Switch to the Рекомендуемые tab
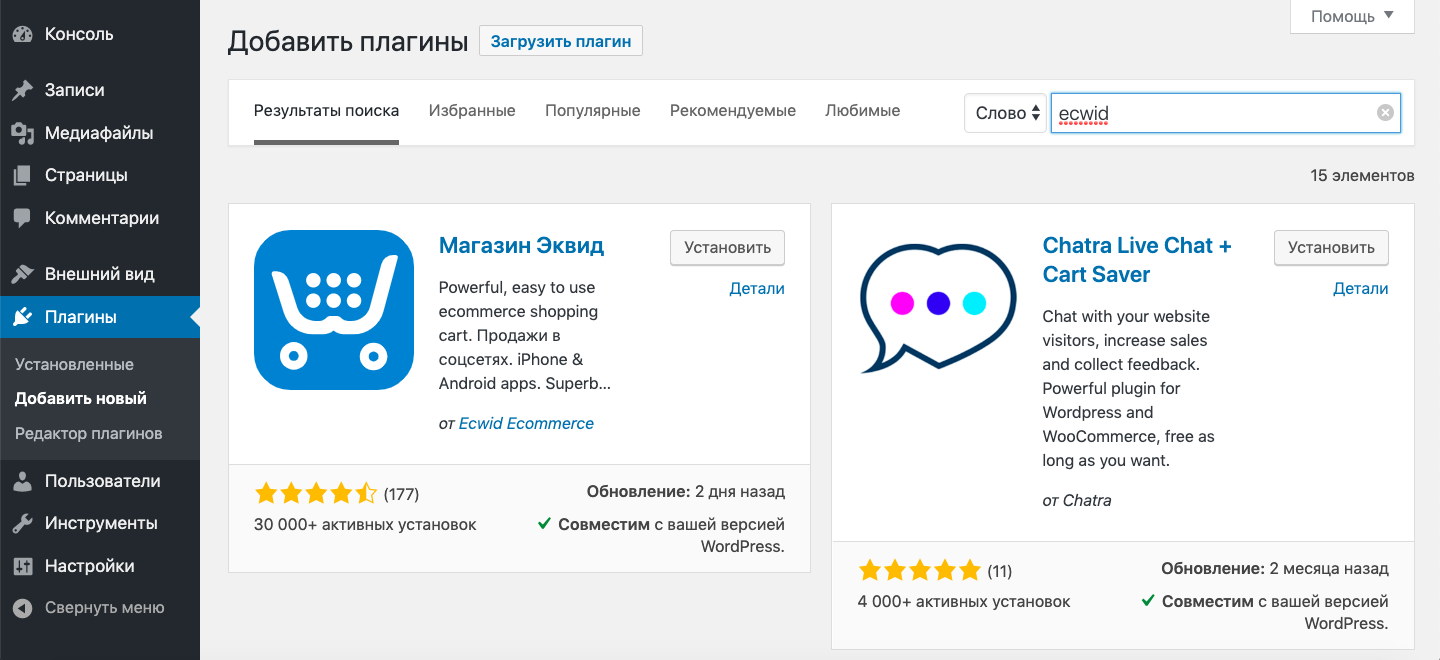 point(733,111)
